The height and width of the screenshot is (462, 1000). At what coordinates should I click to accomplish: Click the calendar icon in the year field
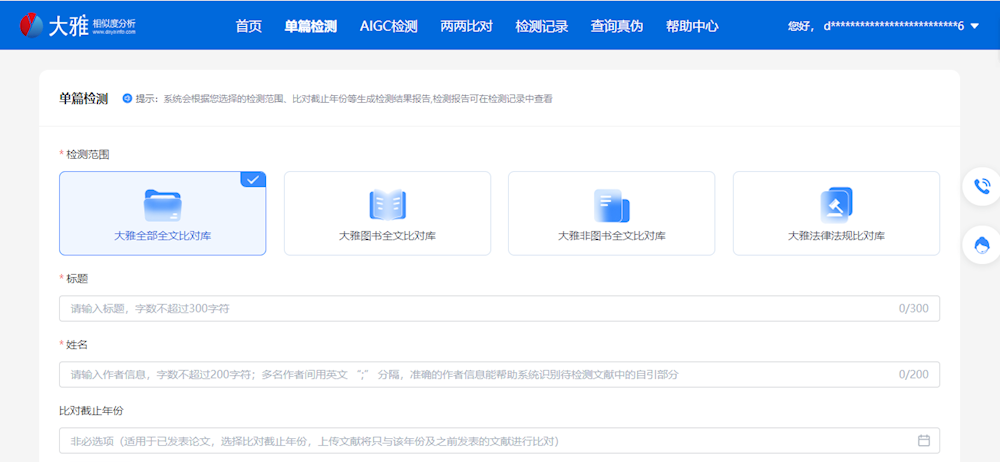click(923, 440)
